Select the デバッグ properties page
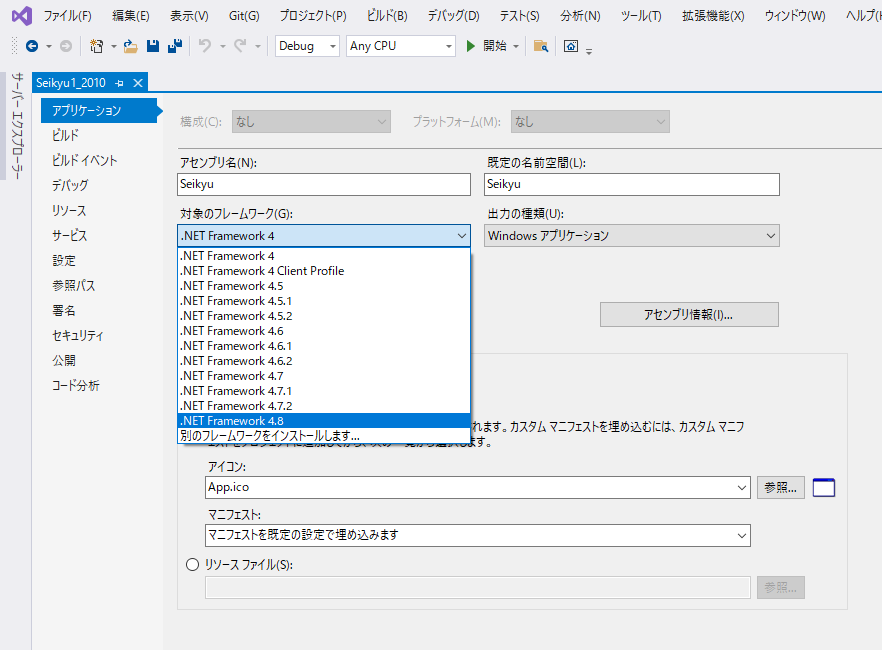Image resolution: width=882 pixels, height=650 pixels. point(70,185)
